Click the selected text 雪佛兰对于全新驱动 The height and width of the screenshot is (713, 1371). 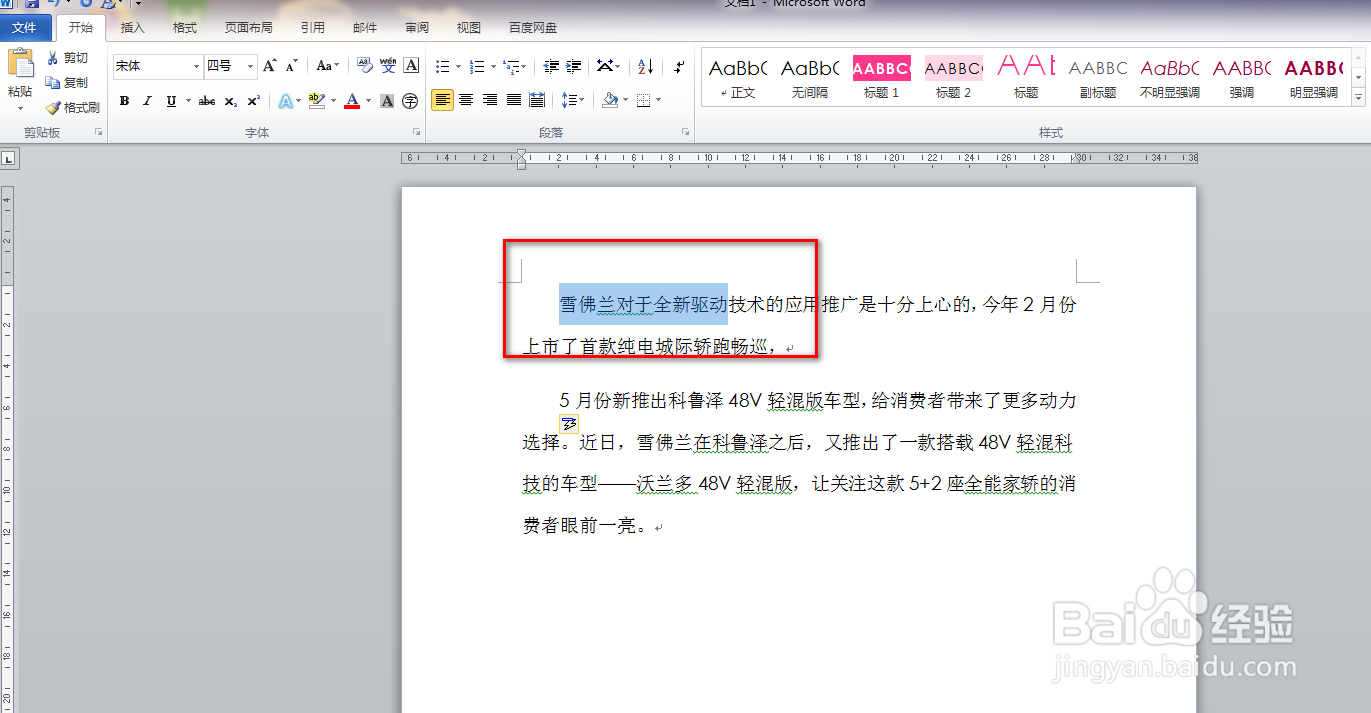pos(643,304)
